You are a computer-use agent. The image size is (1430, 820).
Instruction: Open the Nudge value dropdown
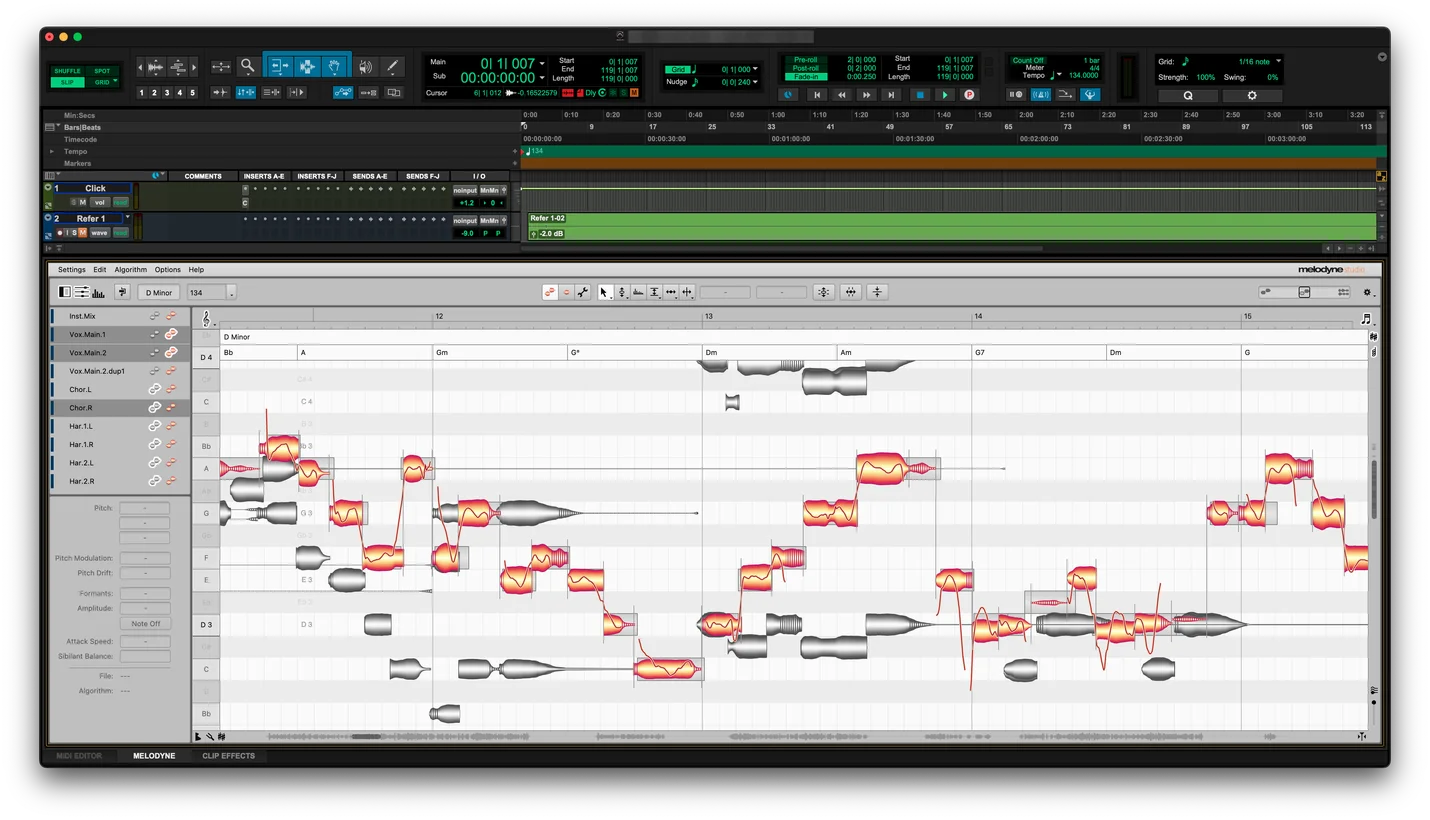(755, 82)
